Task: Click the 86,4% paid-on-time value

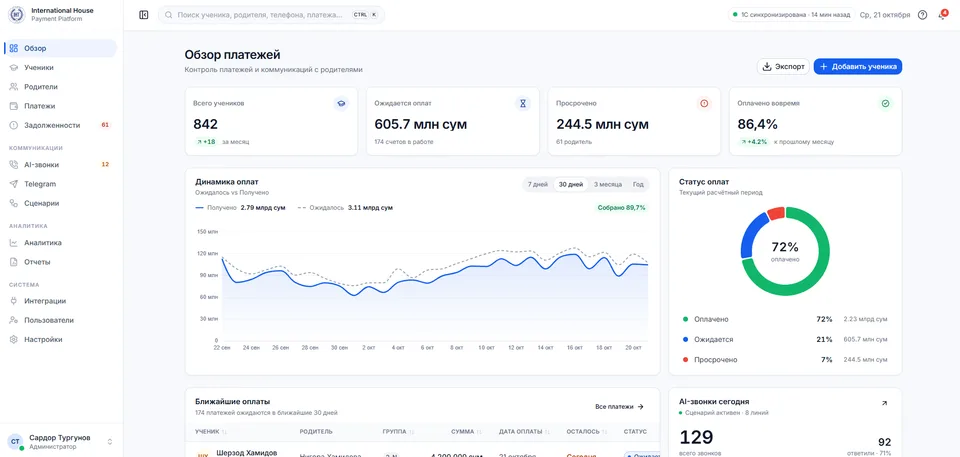Action: coord(757,124)
